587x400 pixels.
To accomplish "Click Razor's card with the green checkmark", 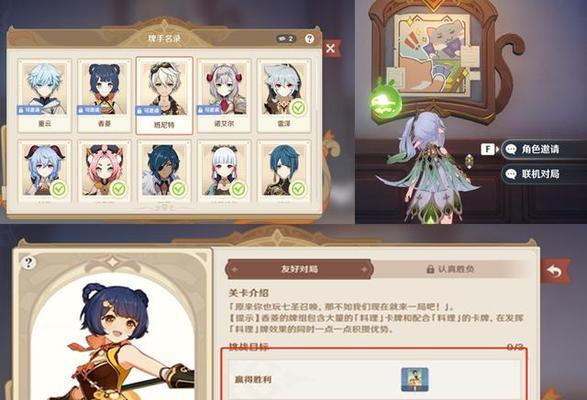I will pos(284,95).
